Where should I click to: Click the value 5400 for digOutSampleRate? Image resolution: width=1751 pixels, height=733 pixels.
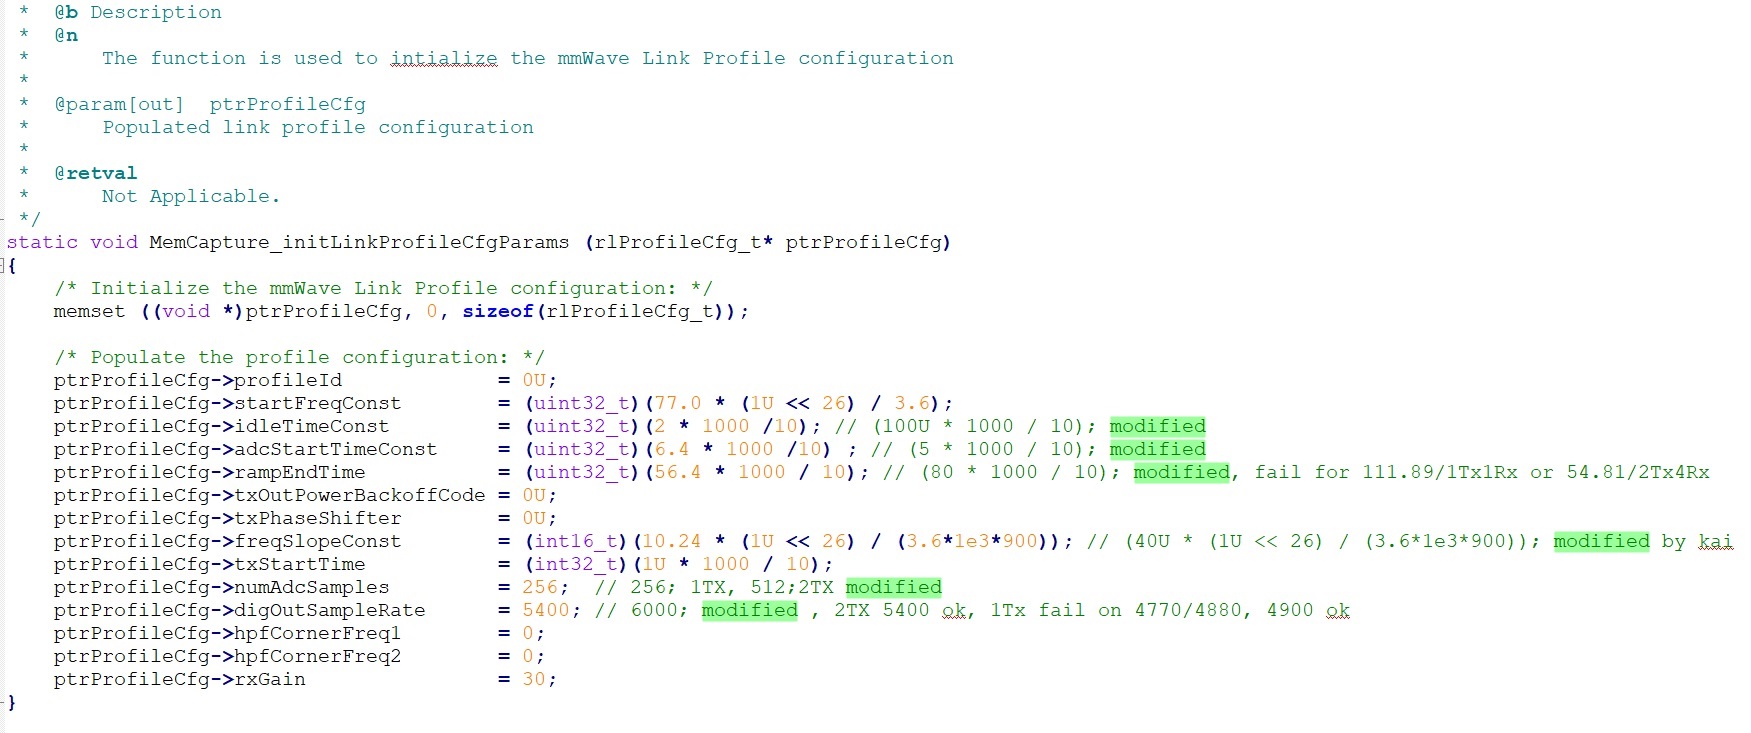pos(546,610)
